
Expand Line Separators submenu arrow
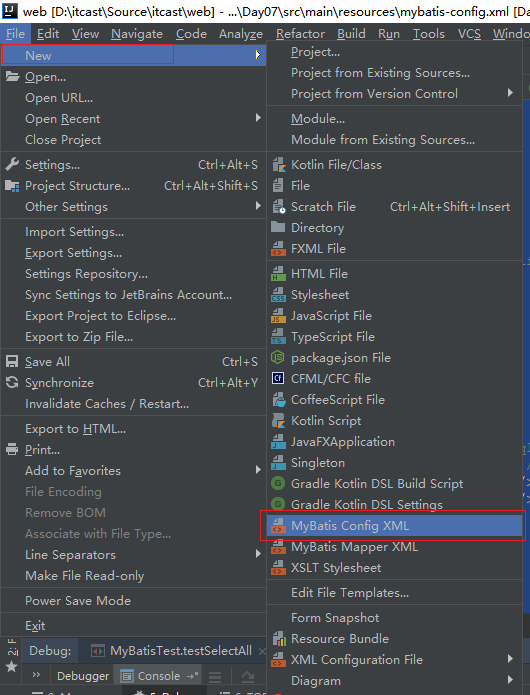pyautogui.click(x=258, y=554)
